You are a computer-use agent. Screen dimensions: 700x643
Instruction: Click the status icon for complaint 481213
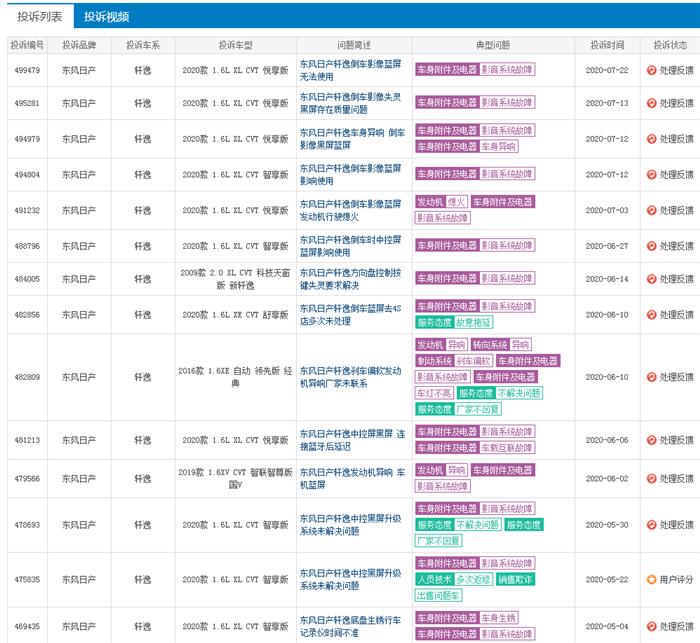click(x=651, y=440)
